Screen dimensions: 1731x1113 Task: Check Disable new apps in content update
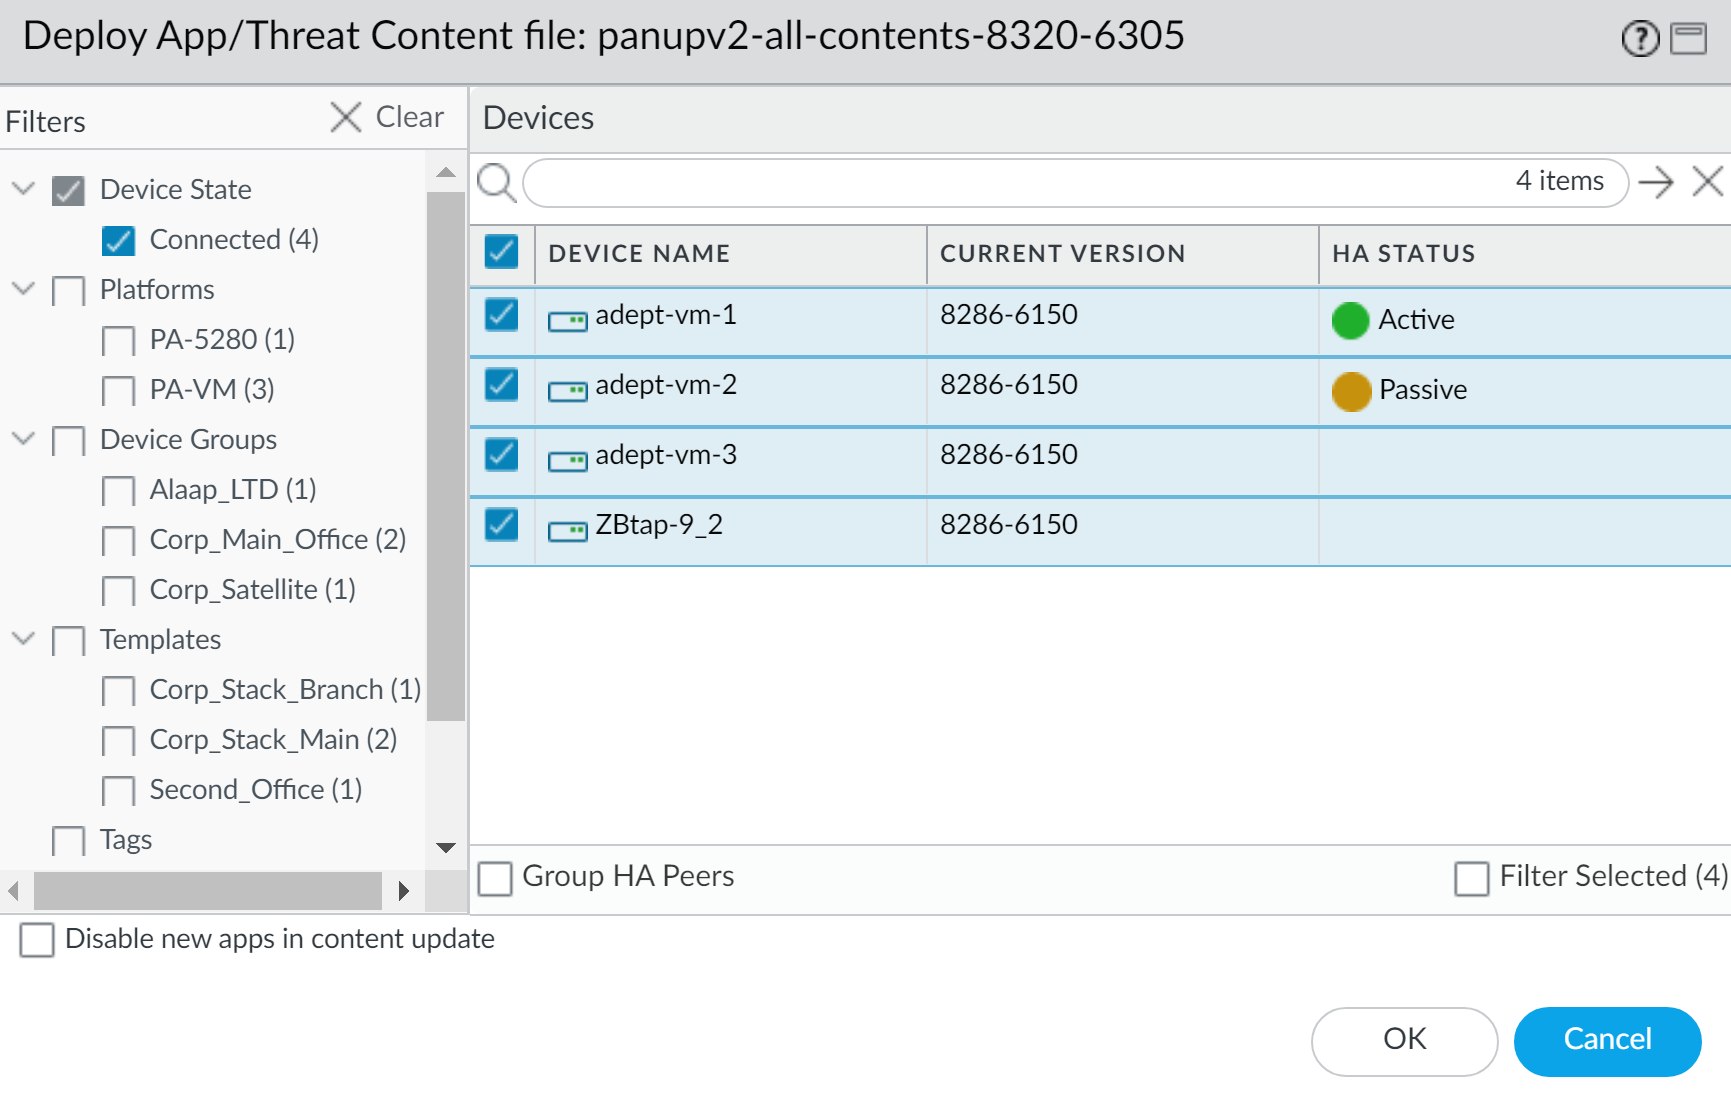coord(37,940)
